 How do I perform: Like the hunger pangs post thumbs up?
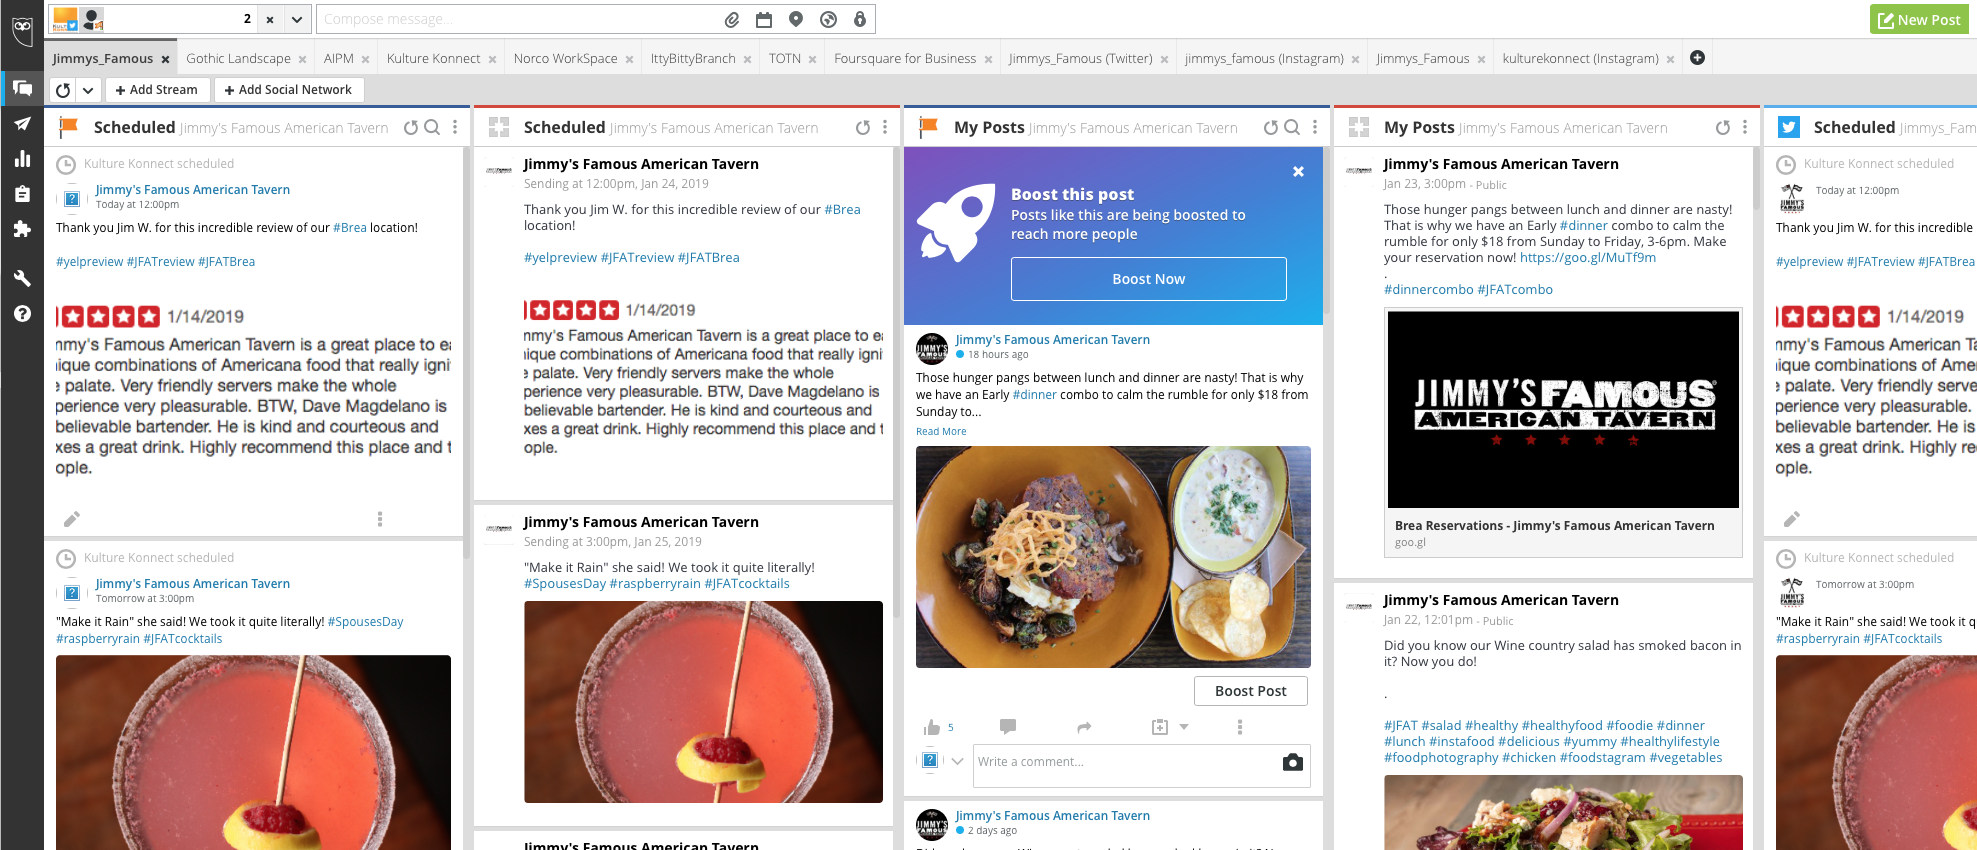coord(932,727)
